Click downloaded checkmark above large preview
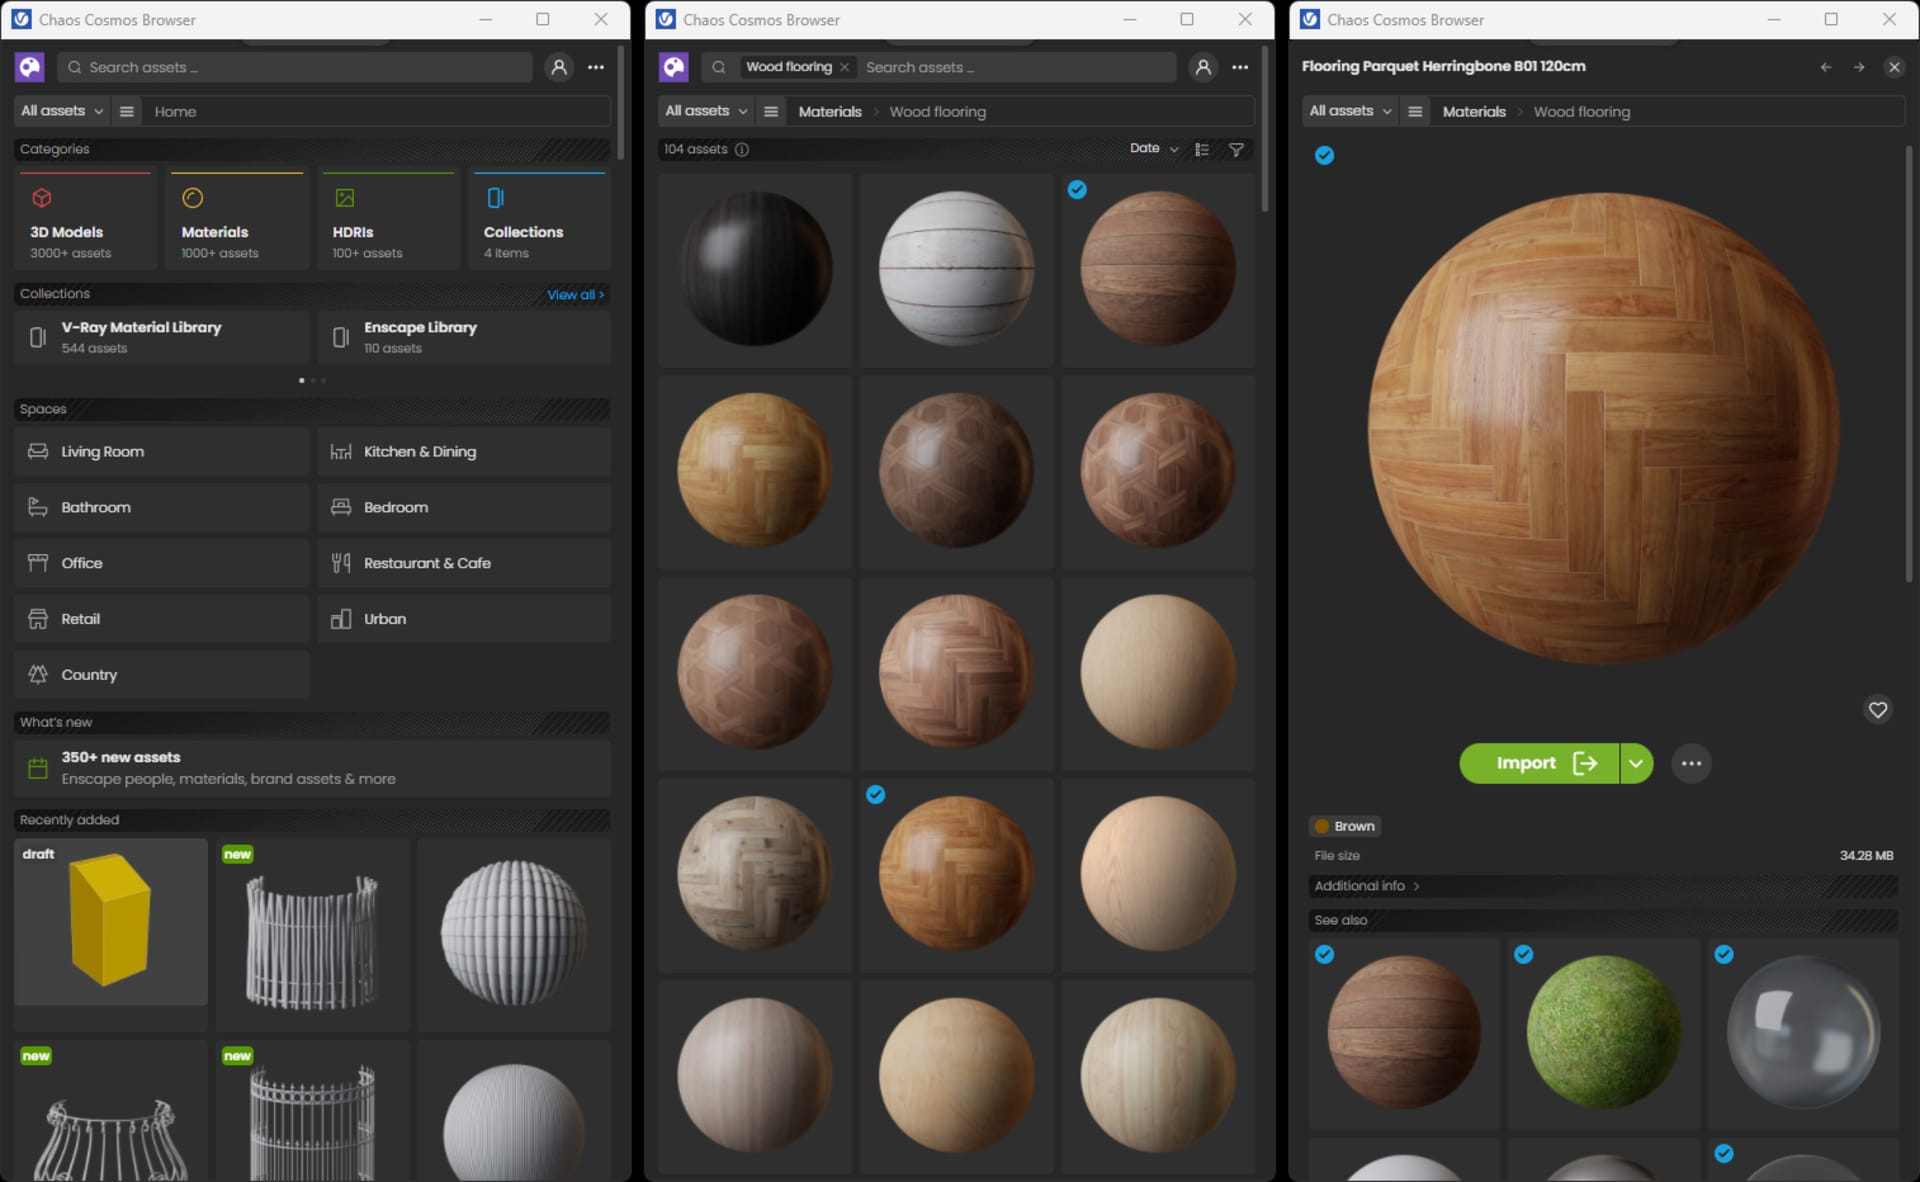Image resolution: width=1920 pixels, height=1182 pixels. [1324, 155]
